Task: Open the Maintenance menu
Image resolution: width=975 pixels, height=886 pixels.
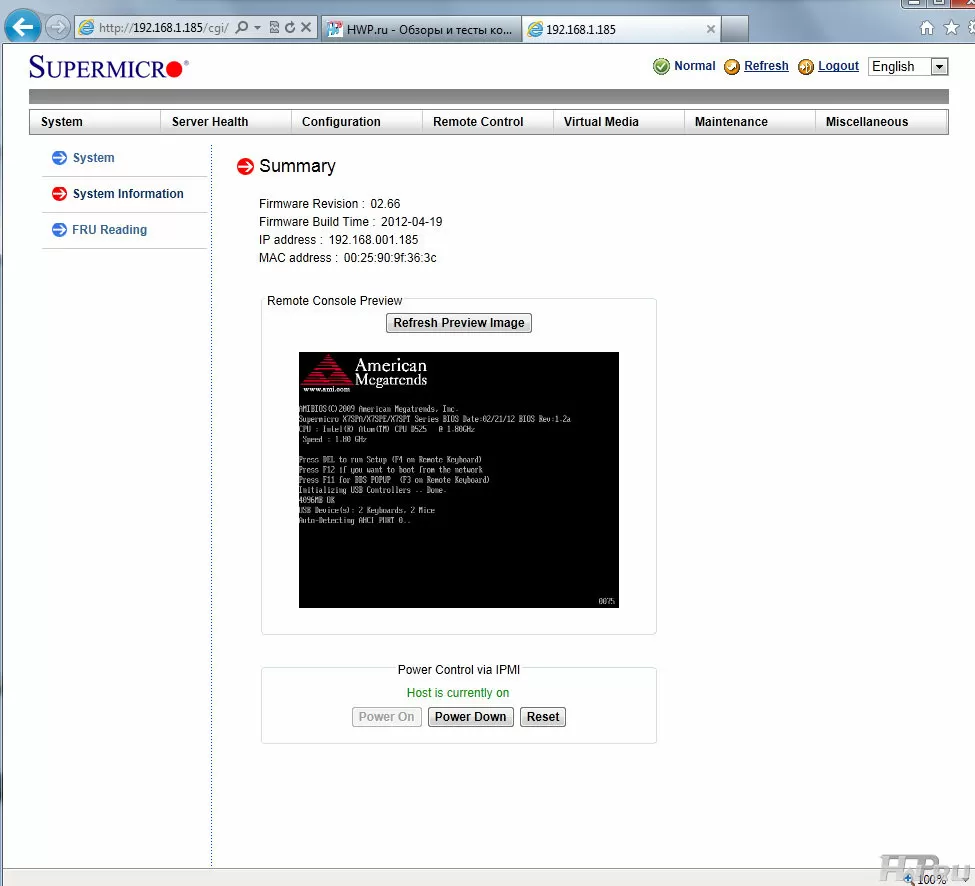Action: point(749,122)
